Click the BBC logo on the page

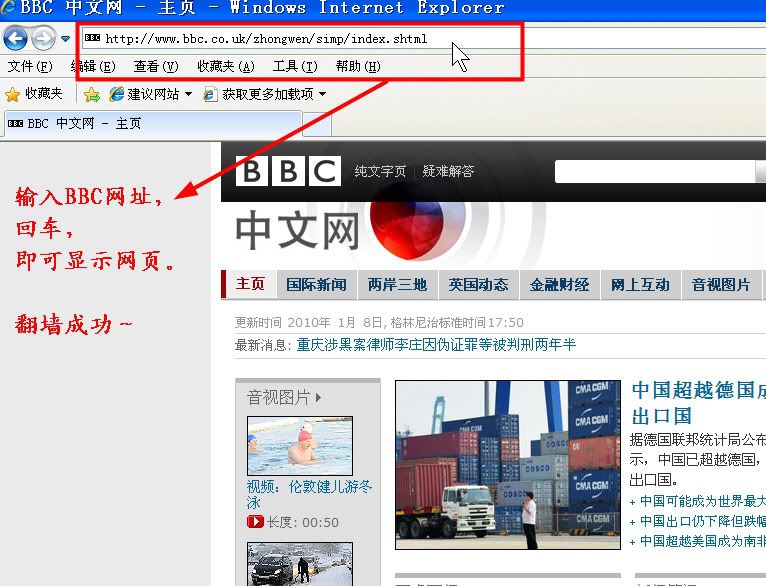click(x=288, y=171)
